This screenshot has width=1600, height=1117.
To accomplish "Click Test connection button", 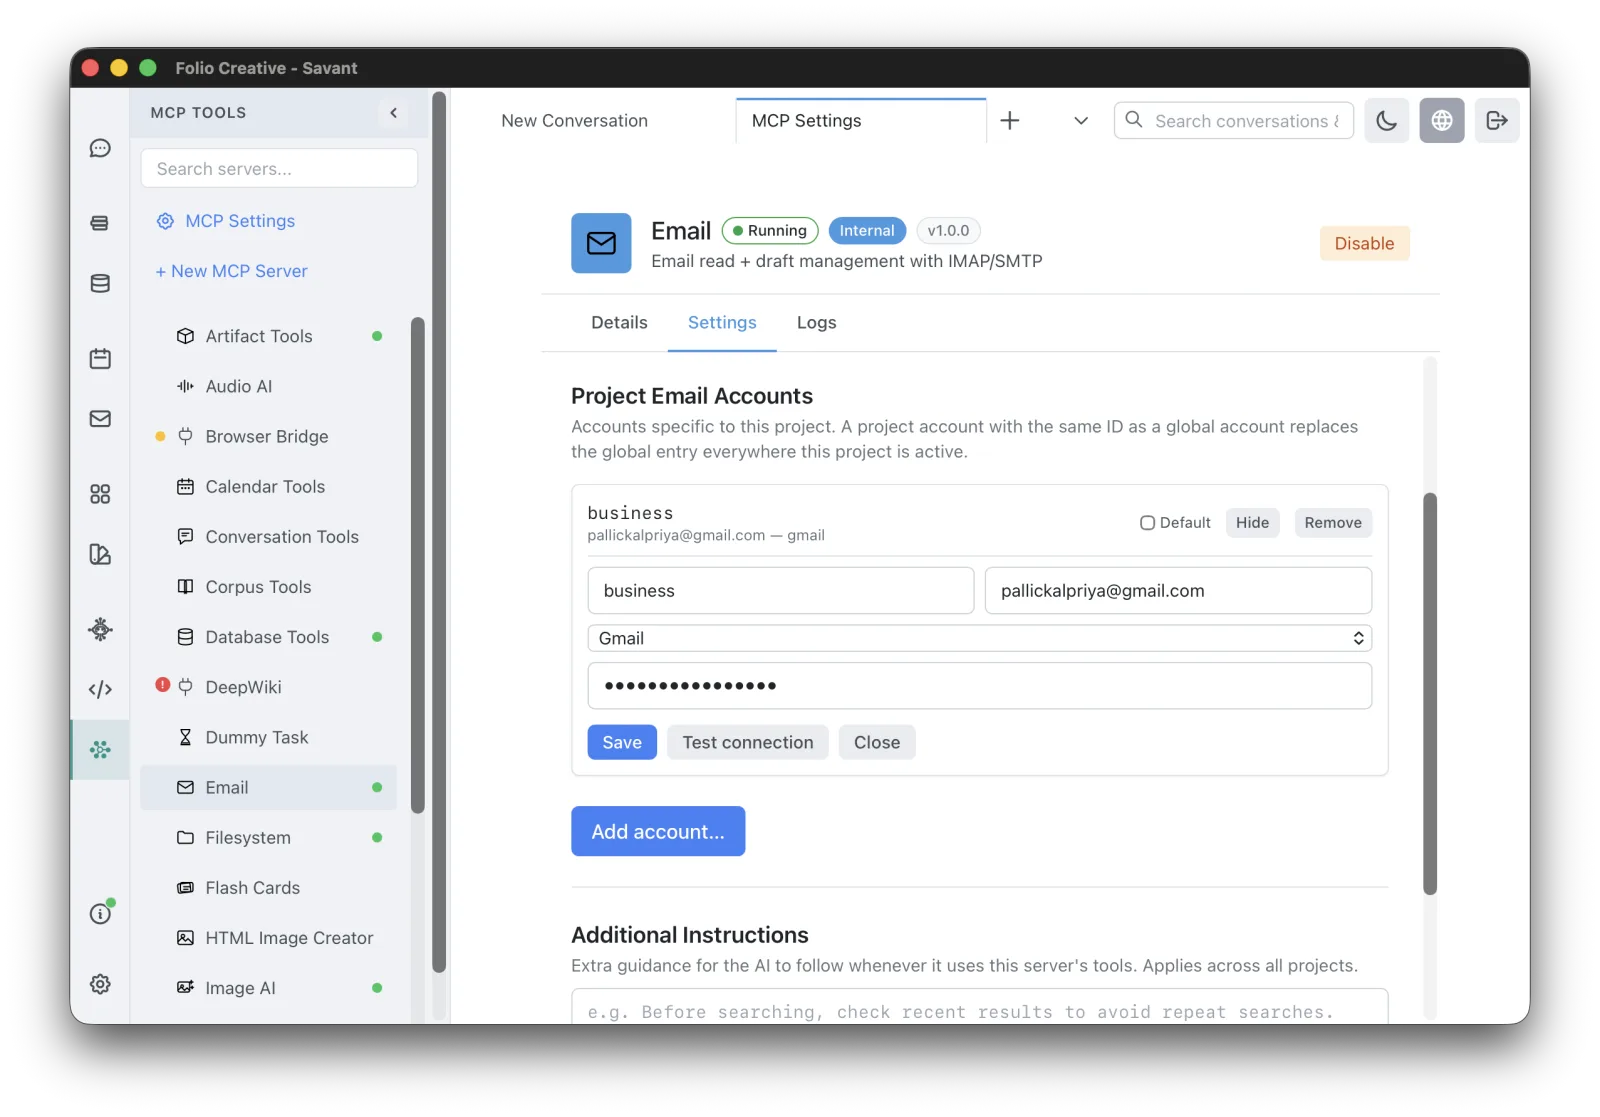I will [748, 742].
